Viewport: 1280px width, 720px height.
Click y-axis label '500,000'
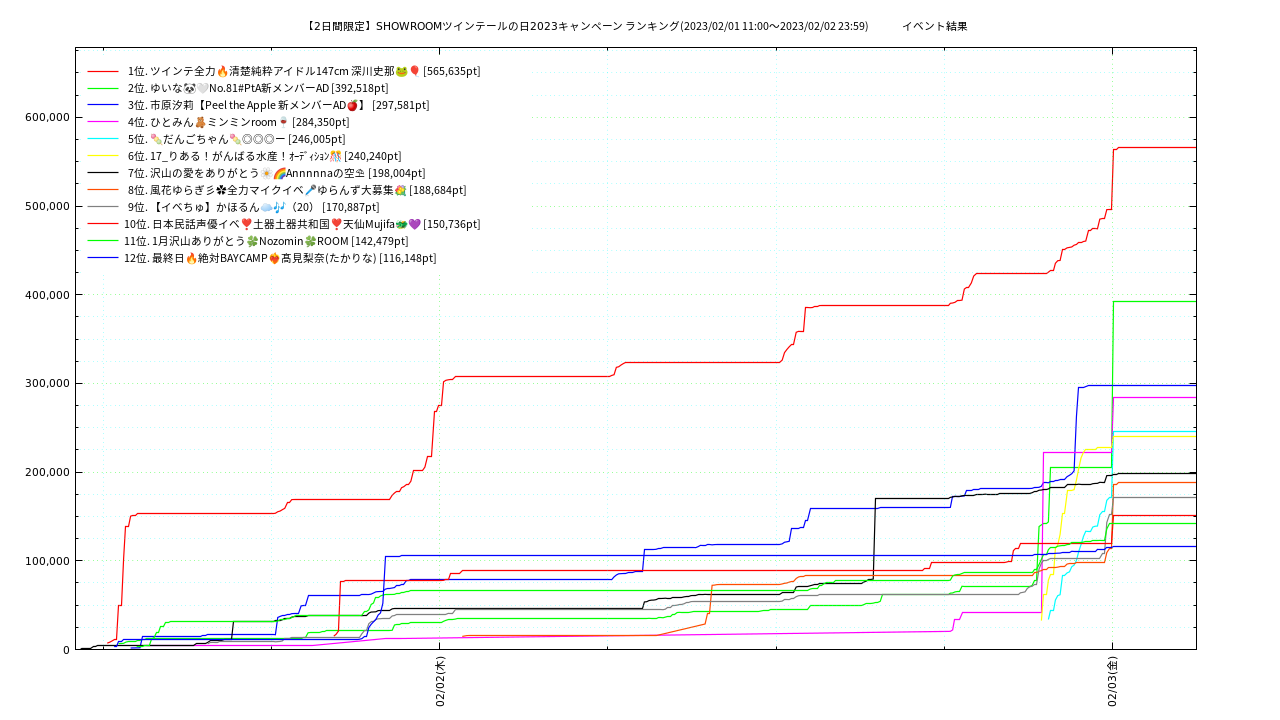(46, 206)
